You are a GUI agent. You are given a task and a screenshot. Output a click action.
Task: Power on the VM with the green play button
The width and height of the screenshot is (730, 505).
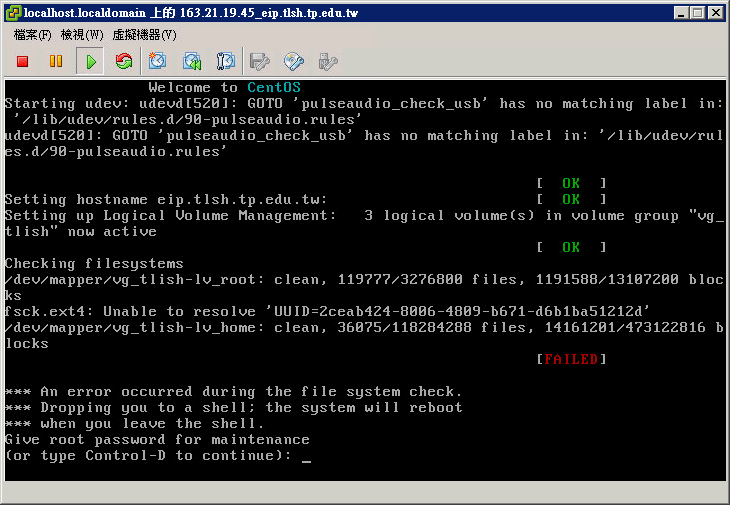pyautogui.click(x=90, y=61)
